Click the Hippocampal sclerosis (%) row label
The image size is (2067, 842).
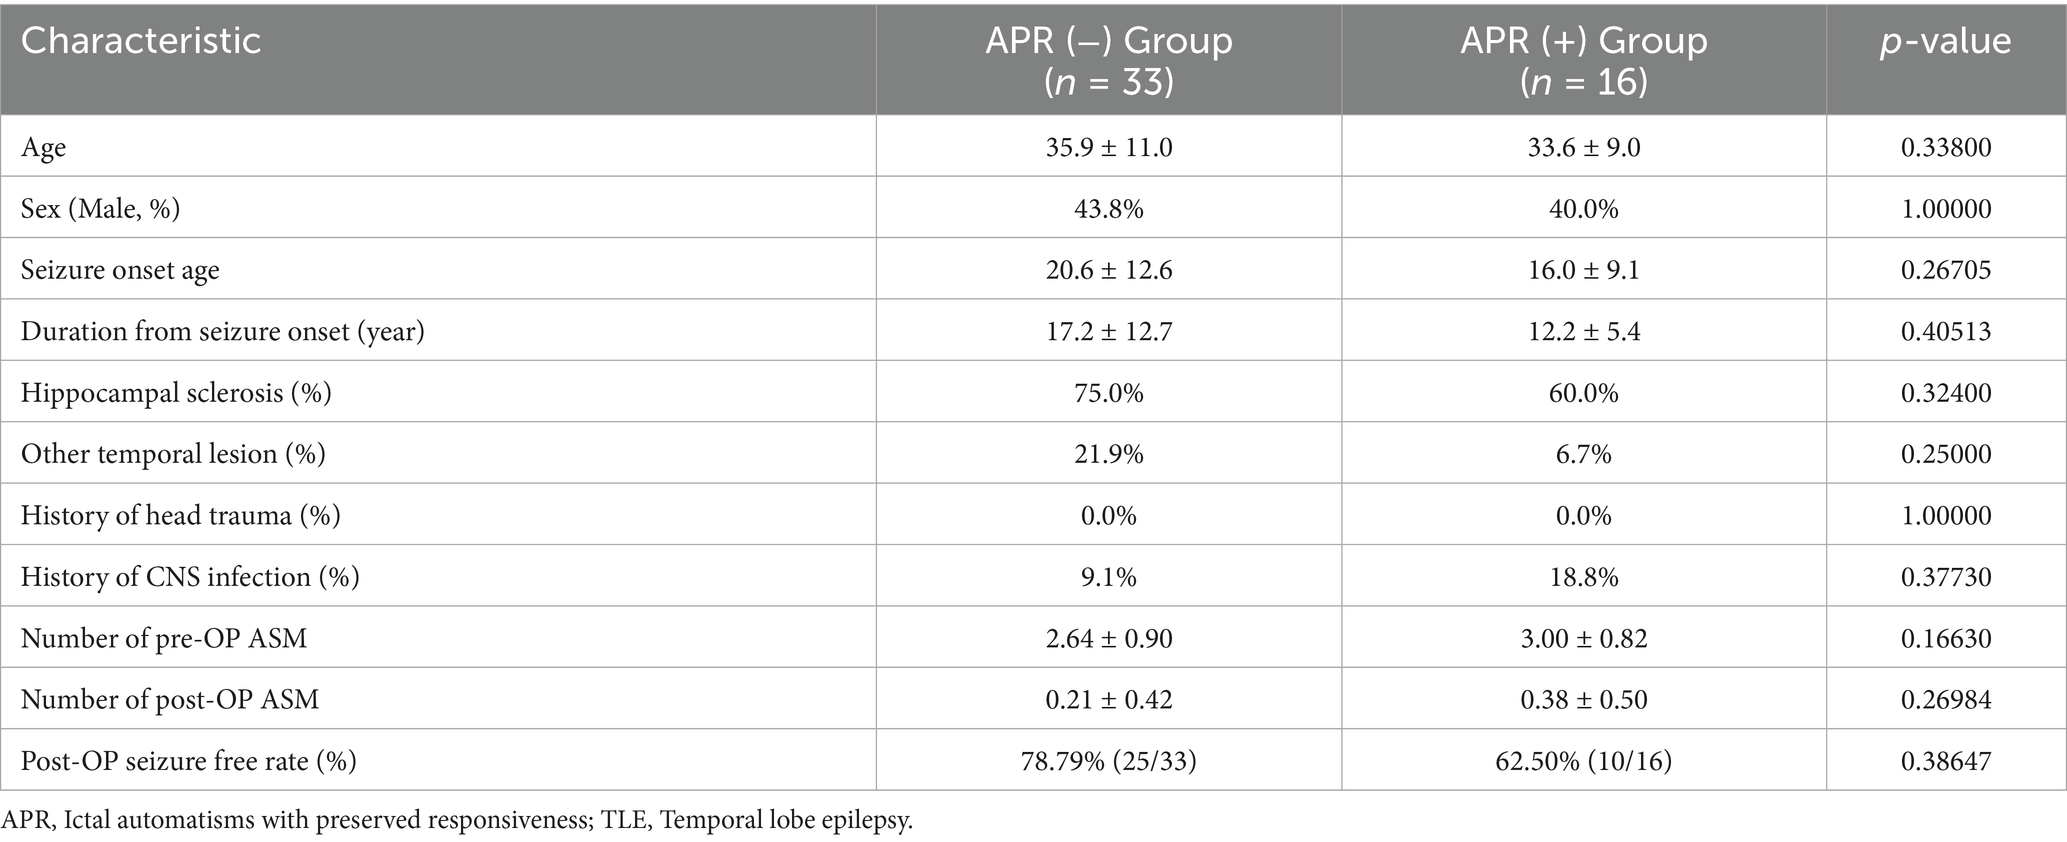tap(176, 393)
